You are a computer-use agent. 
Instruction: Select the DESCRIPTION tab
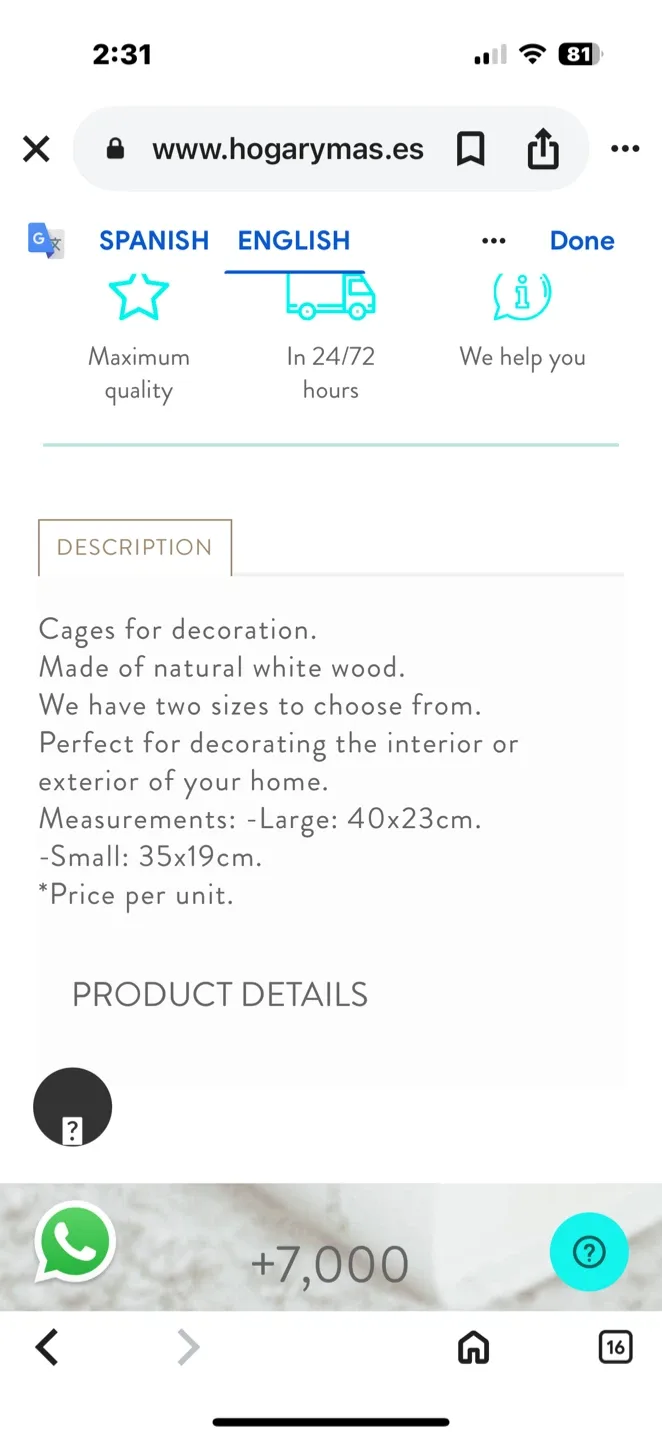134,547
